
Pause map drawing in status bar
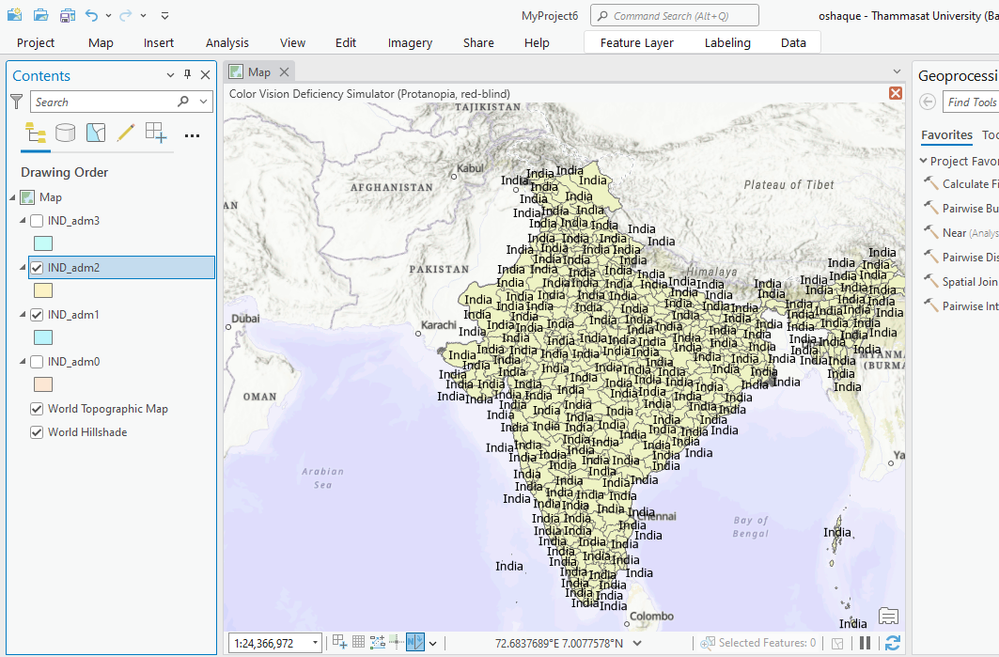(x=865, y=643)
